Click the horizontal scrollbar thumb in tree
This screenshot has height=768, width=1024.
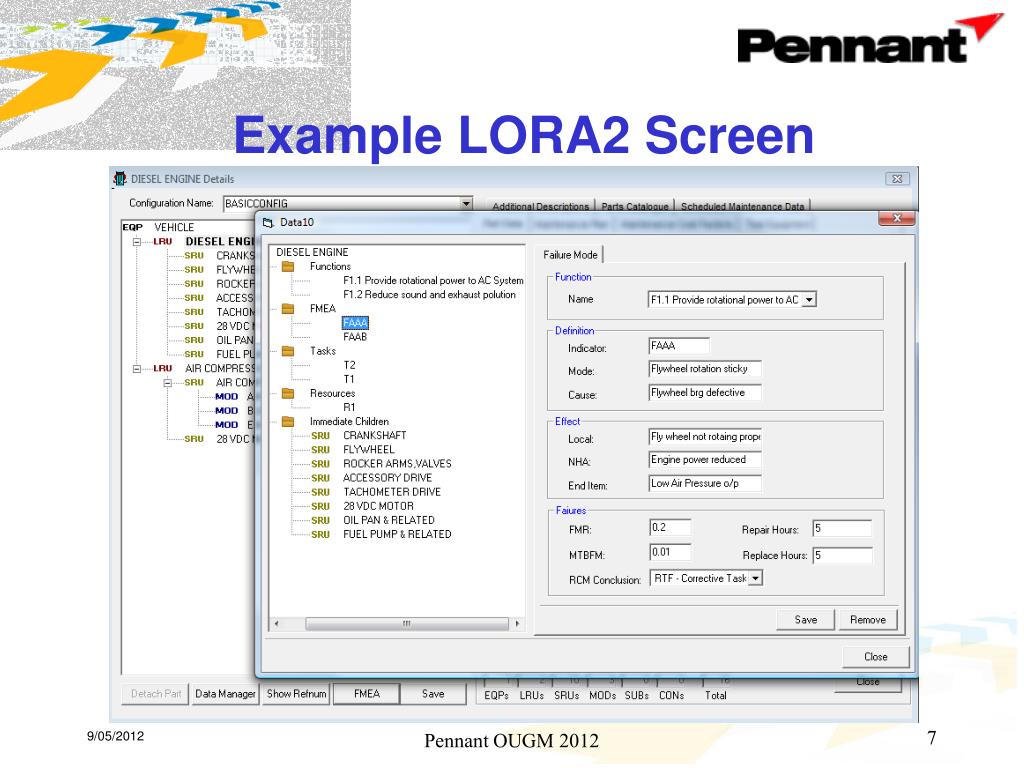point(406,624)
